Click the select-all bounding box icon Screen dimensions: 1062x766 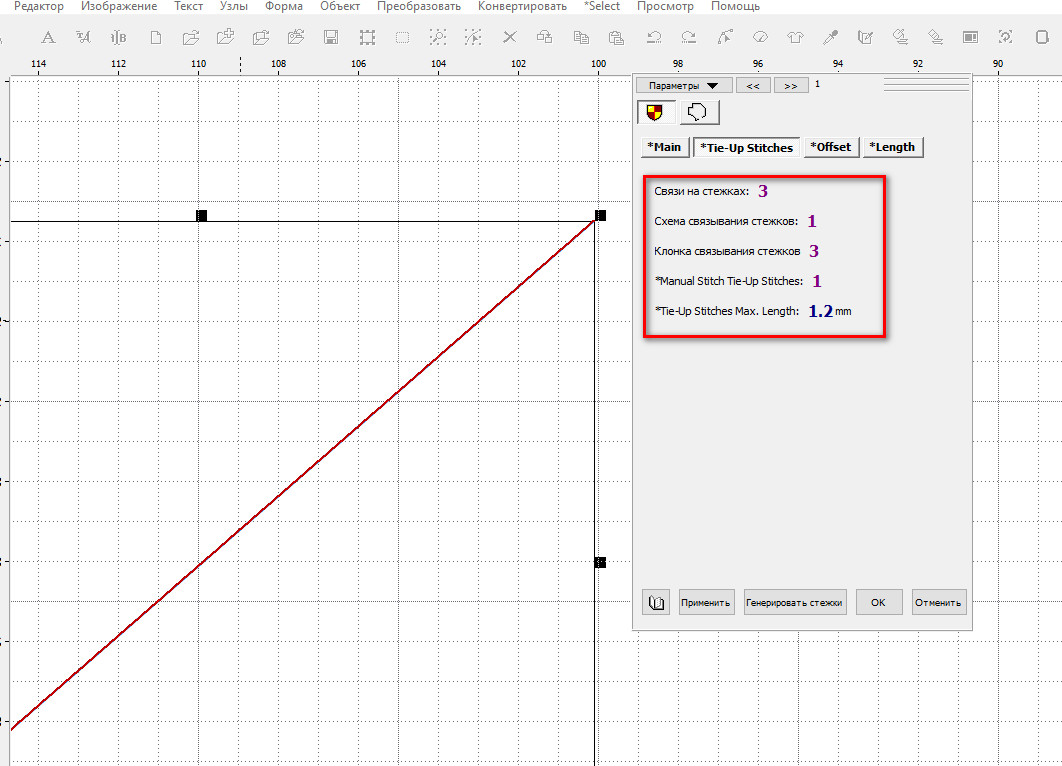click(x=367, y=37)
